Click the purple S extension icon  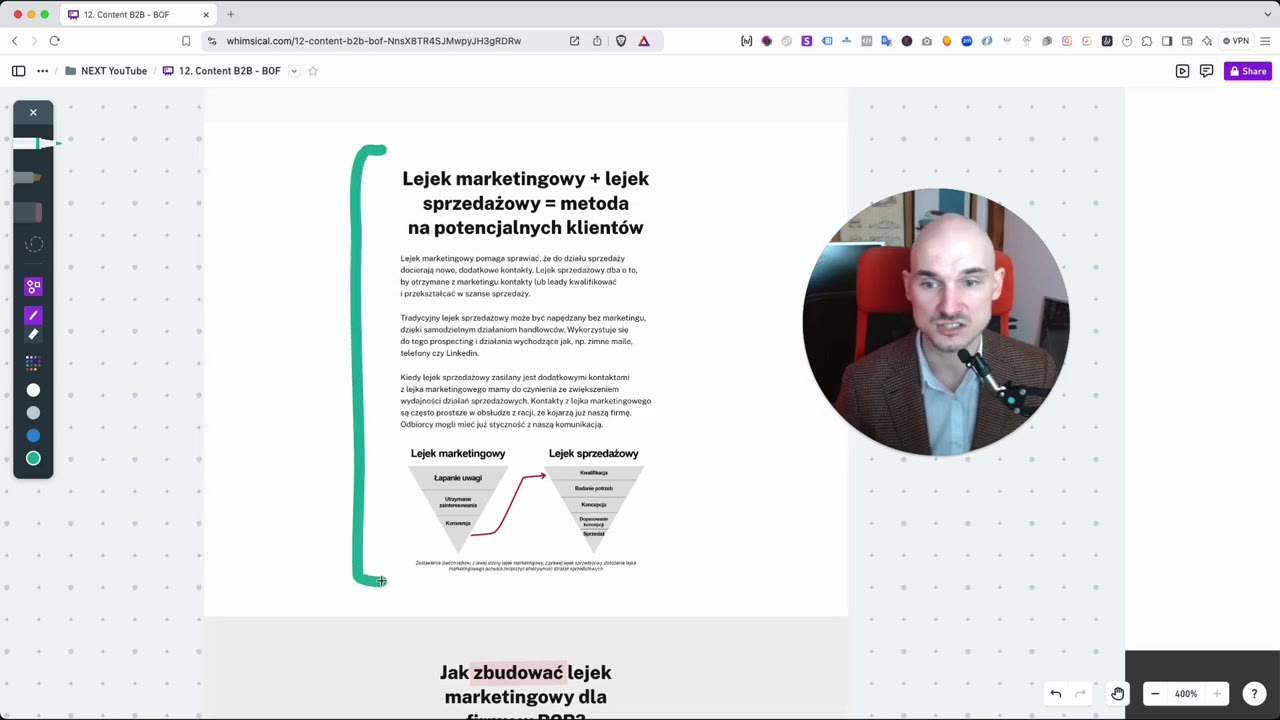[807, 41]
